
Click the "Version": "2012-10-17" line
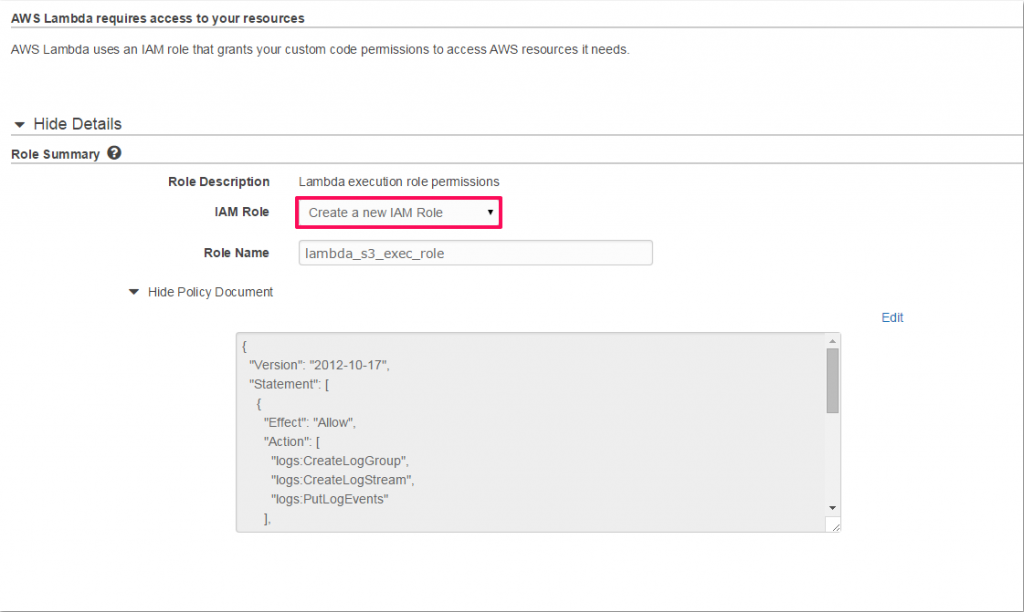(x=319, y=365)
